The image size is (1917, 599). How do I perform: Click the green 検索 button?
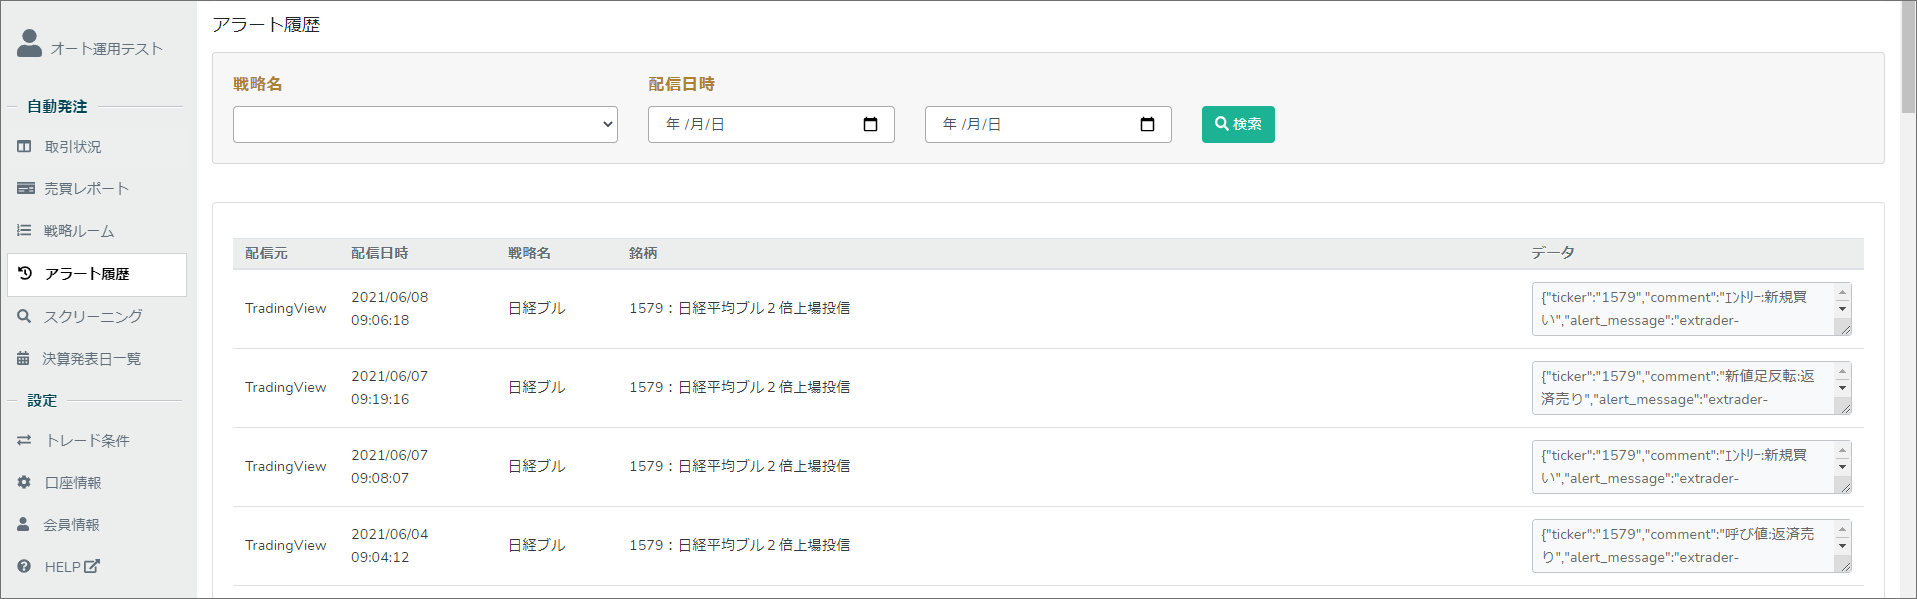(1238, 124)
